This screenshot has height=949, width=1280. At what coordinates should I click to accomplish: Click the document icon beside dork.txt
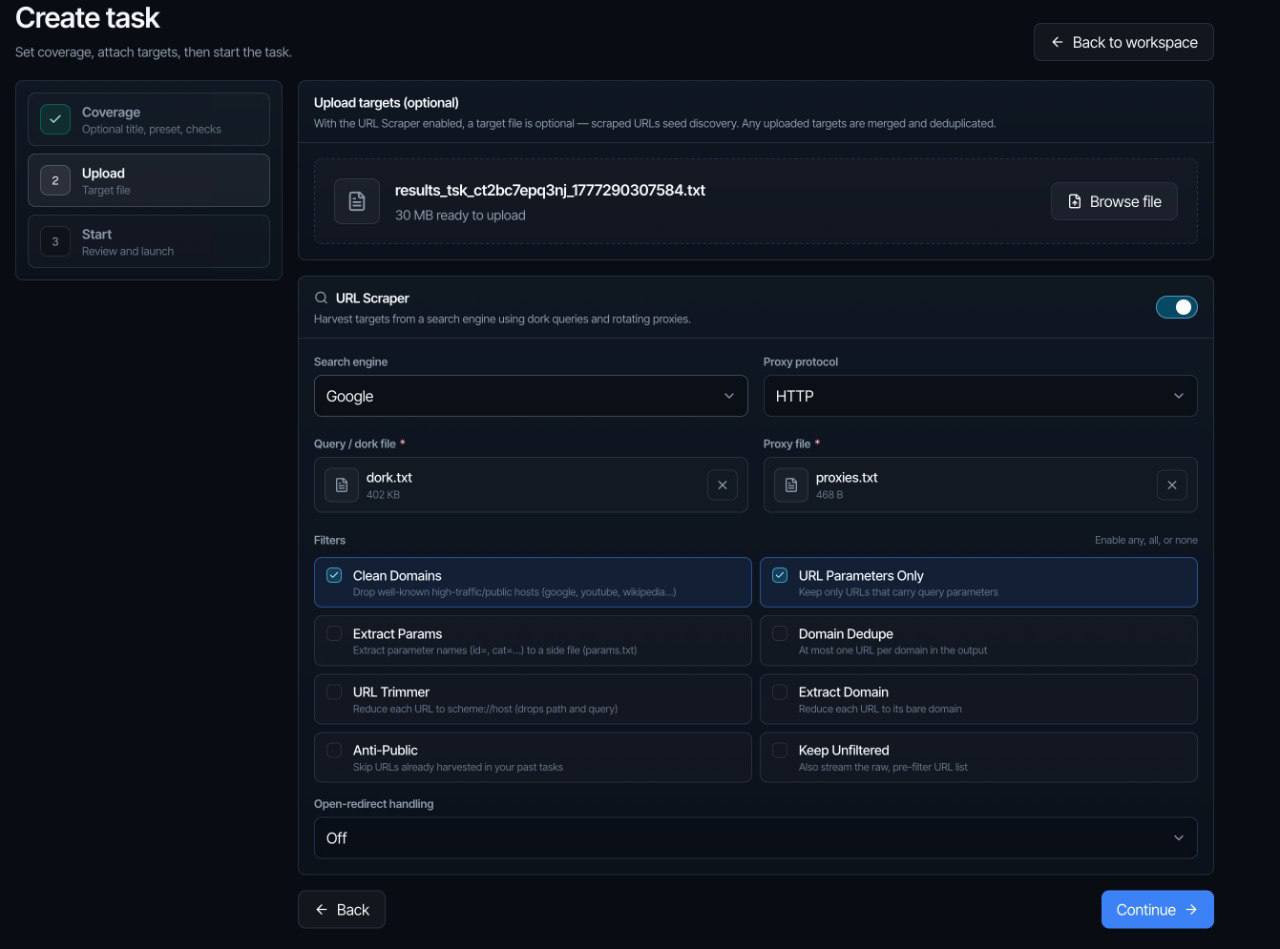coord(342,485)
